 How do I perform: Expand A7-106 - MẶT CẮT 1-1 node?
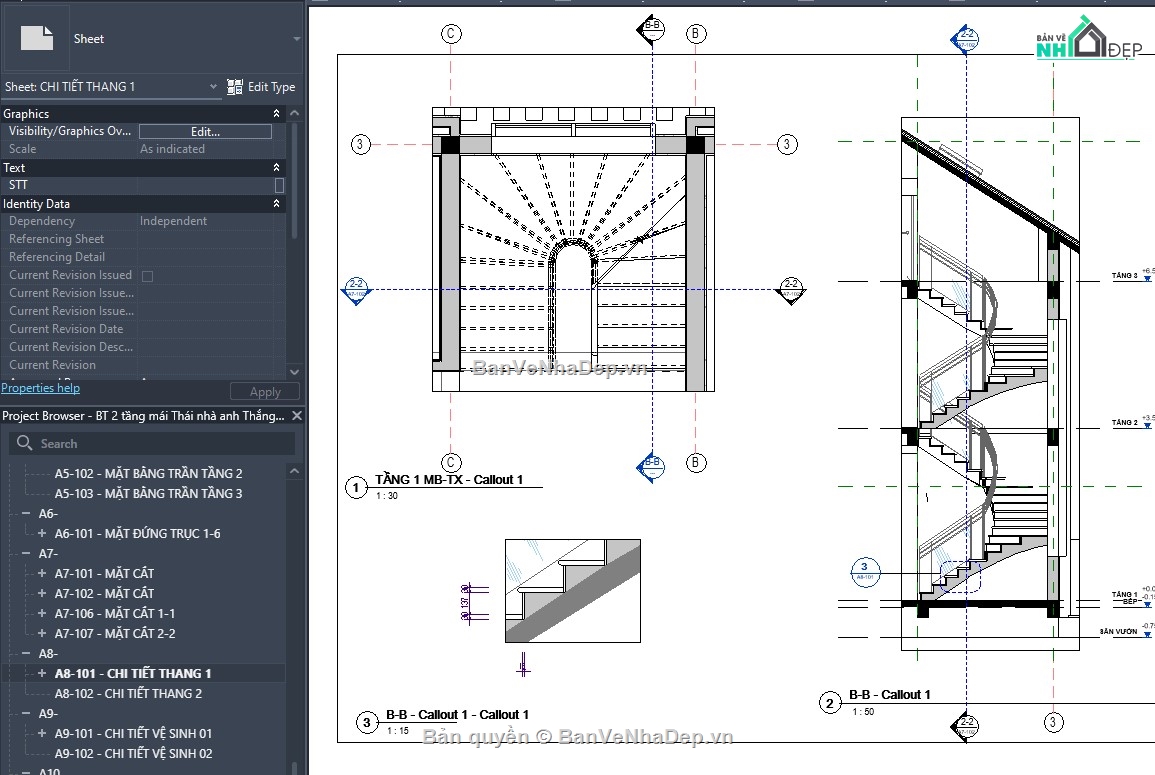tap(42, 613)
